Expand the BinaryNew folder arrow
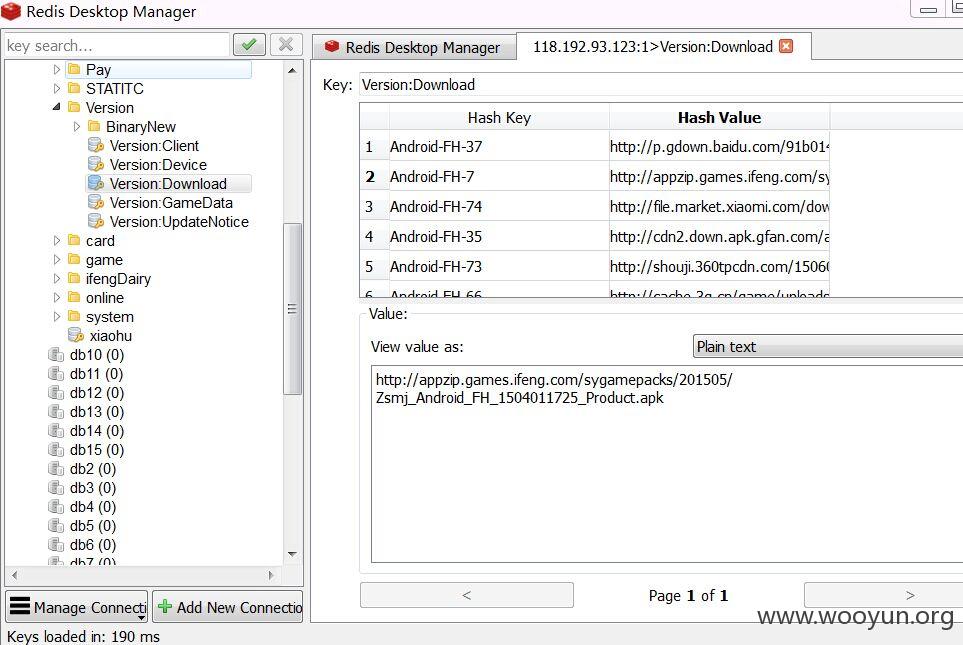The height and width of the screenshot is (645, 963). 76,126
